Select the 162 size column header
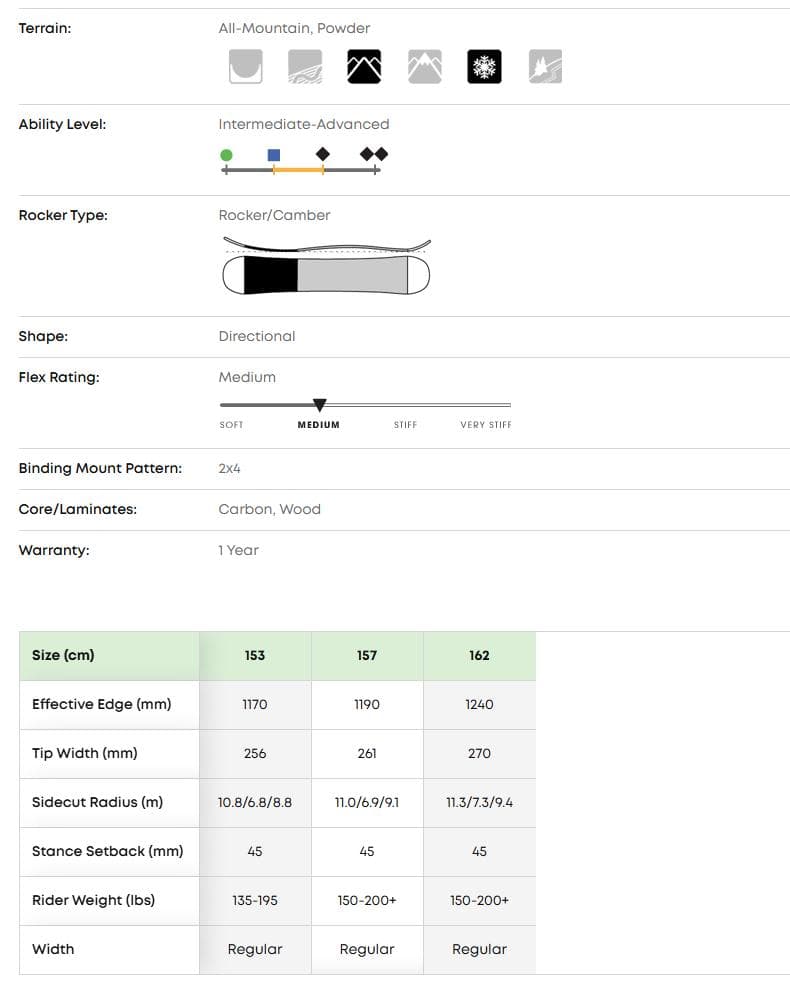This screenshot has height=996, width=790. click(x=479, y=655)
